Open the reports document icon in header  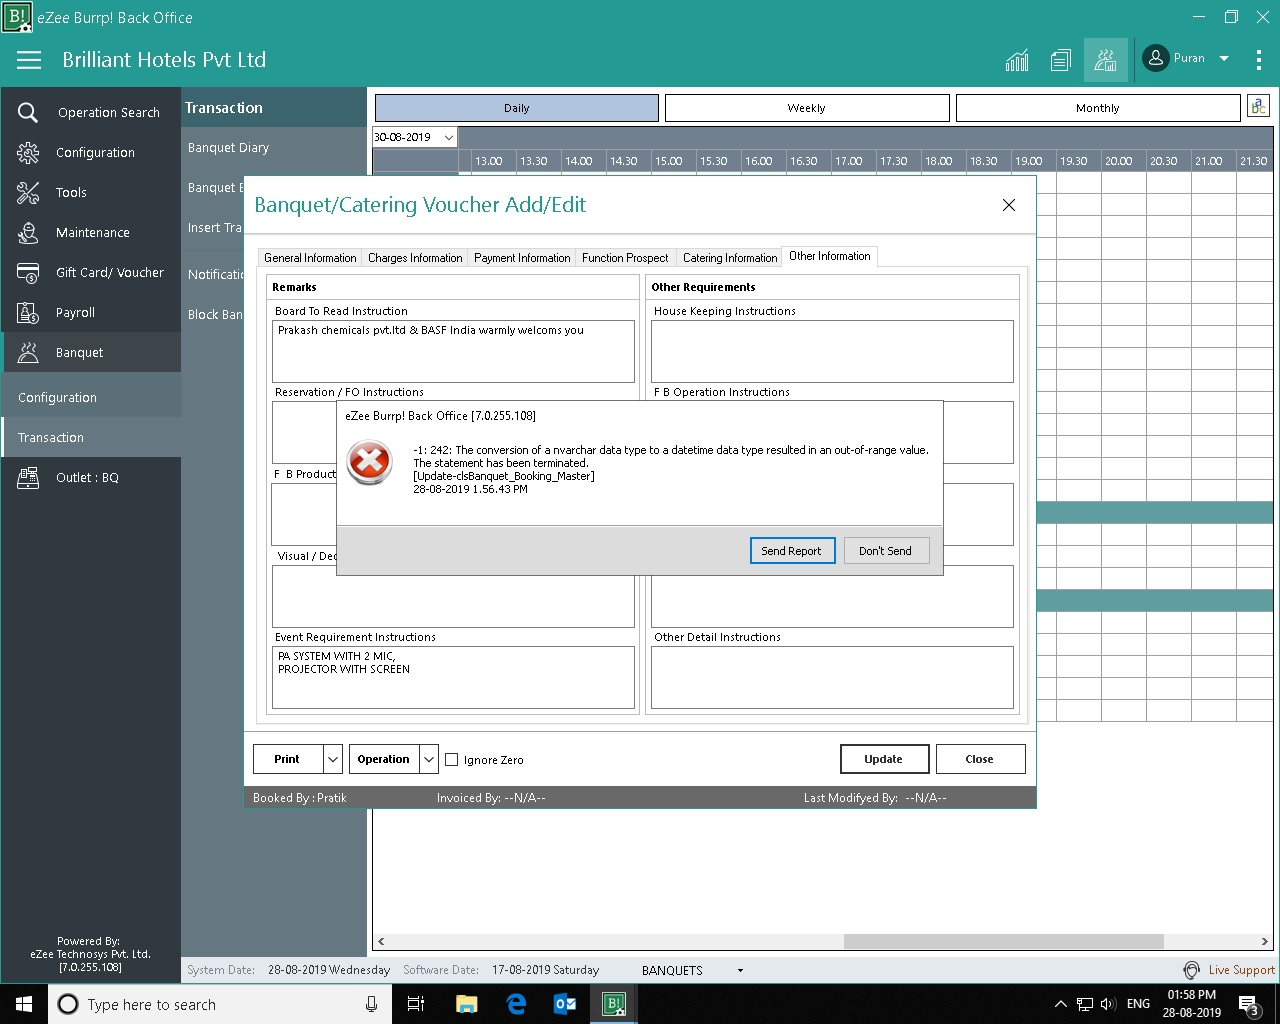click(1061, 60)
